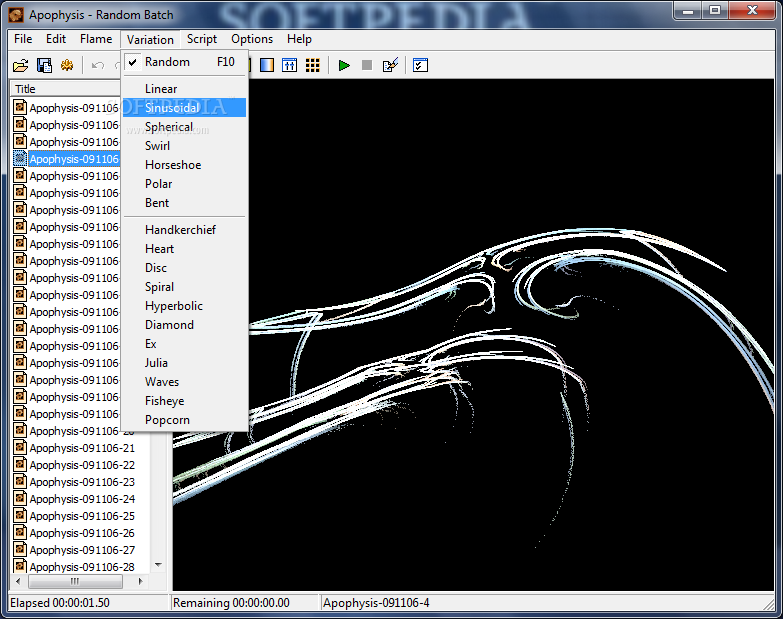The width and height of the screenshot is (783, 619).
Task: Select the Heart variation
Action: pos(185,249)
